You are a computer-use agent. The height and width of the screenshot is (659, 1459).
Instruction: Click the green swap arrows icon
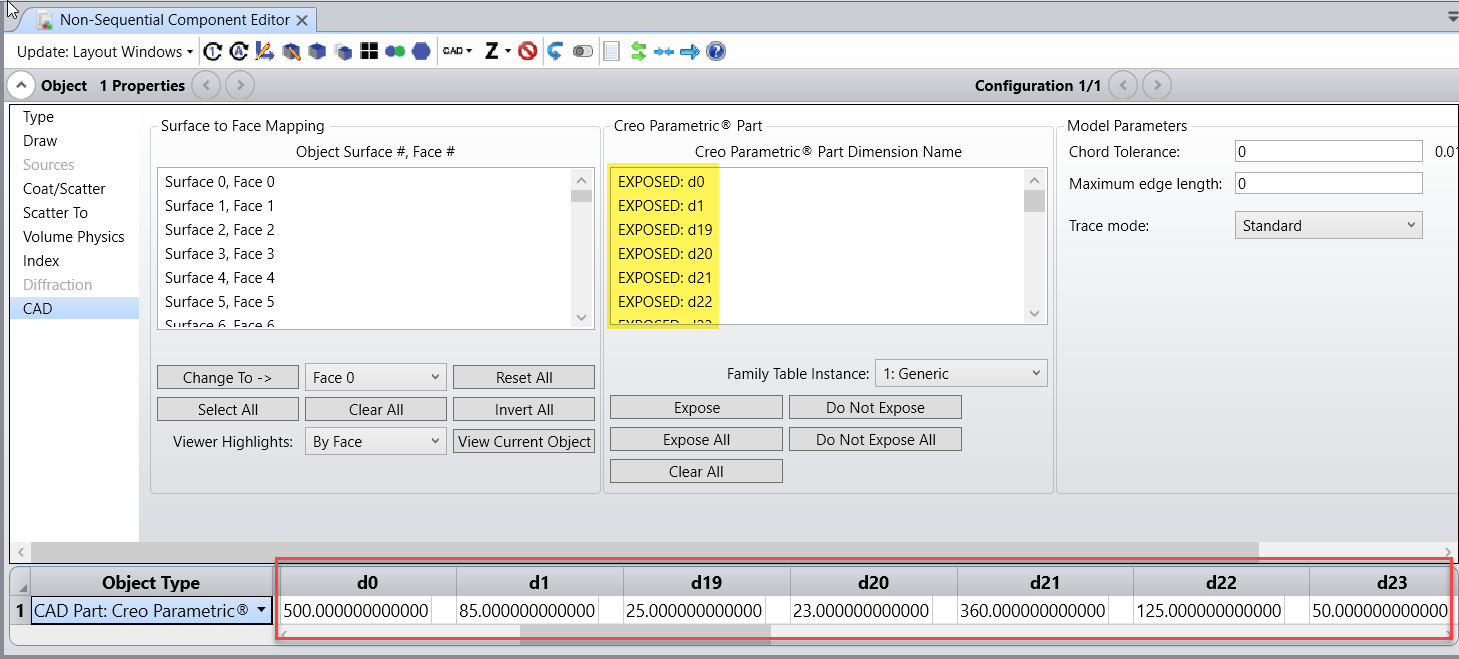pos(638,51)
